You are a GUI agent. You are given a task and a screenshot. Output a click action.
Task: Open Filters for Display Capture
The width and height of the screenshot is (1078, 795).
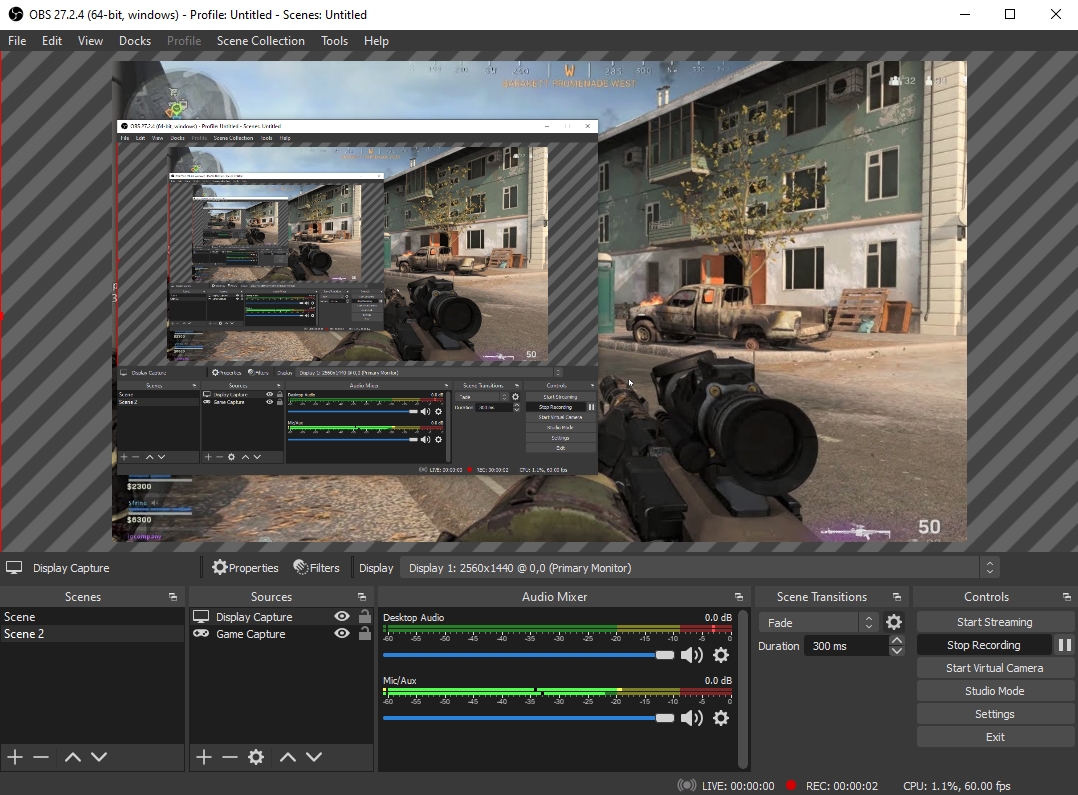317,568
